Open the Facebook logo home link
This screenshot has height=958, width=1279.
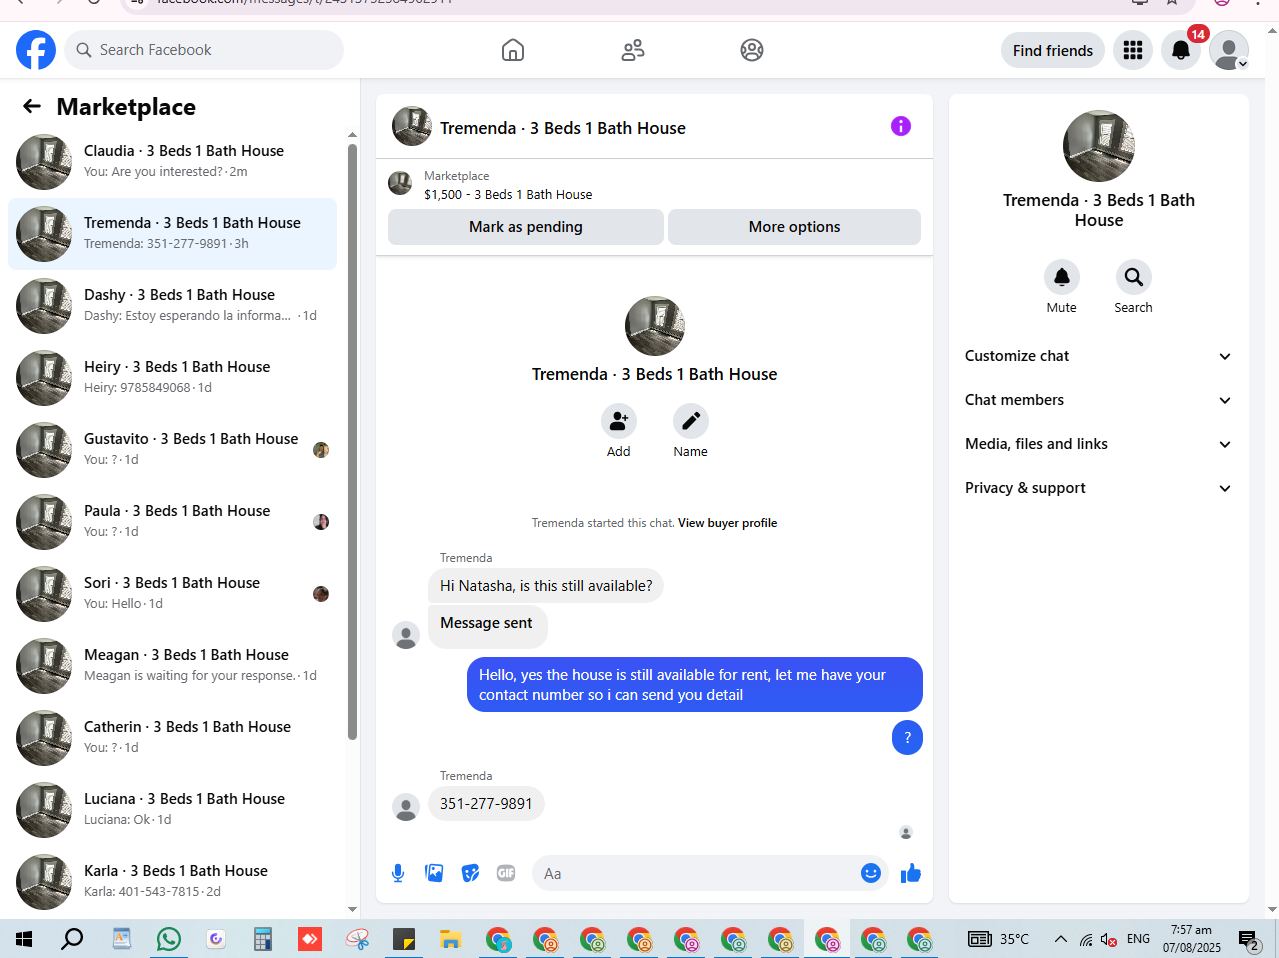[36, 50]
